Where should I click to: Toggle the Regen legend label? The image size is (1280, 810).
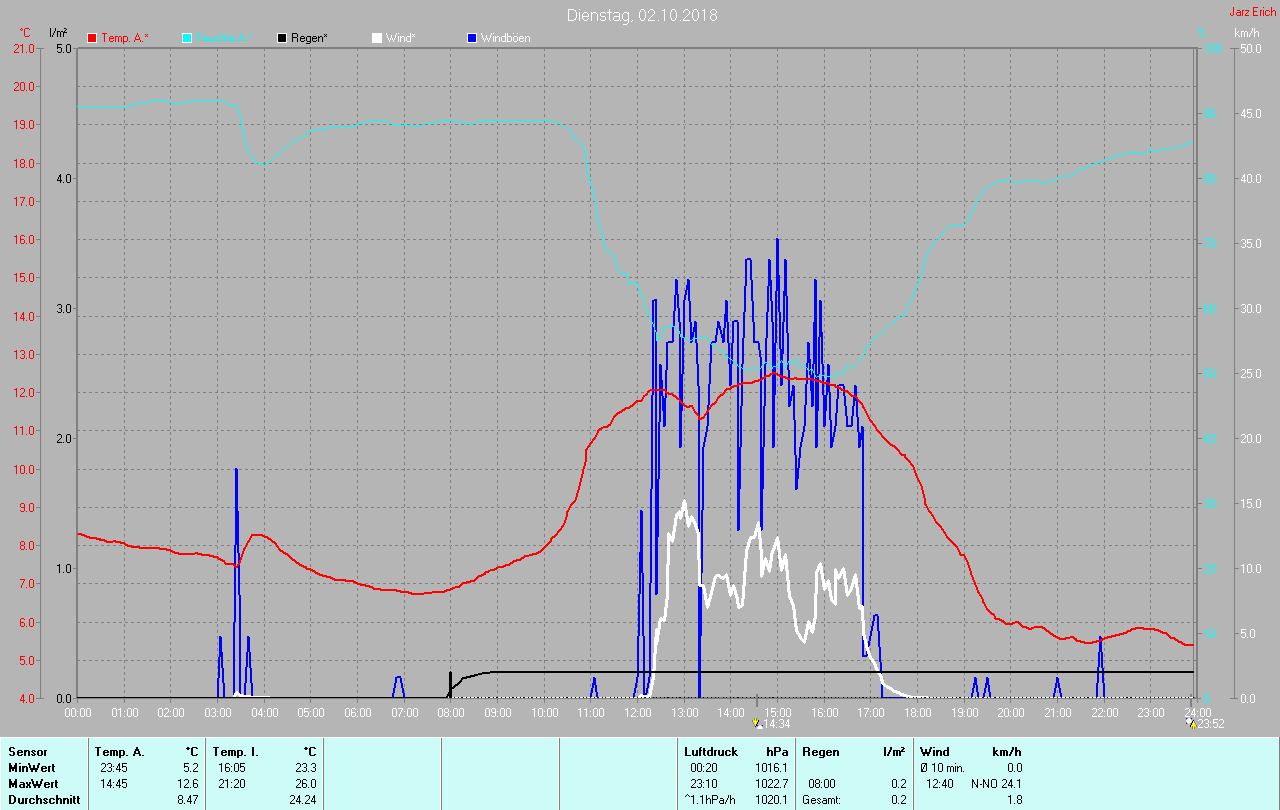coord(309,38)
